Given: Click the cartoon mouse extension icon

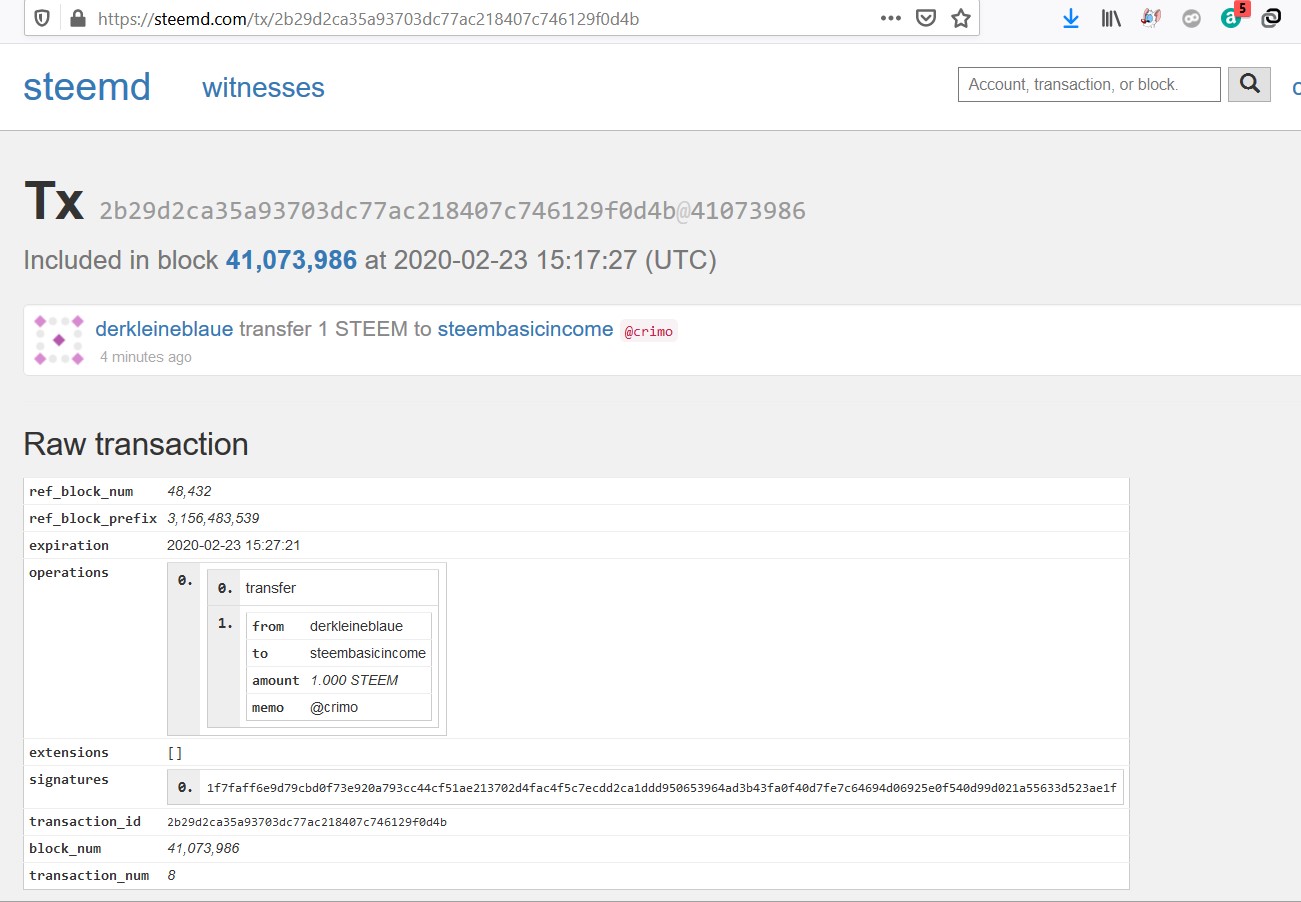Looking at the screenshot, I should click(x=1151, y=18).
